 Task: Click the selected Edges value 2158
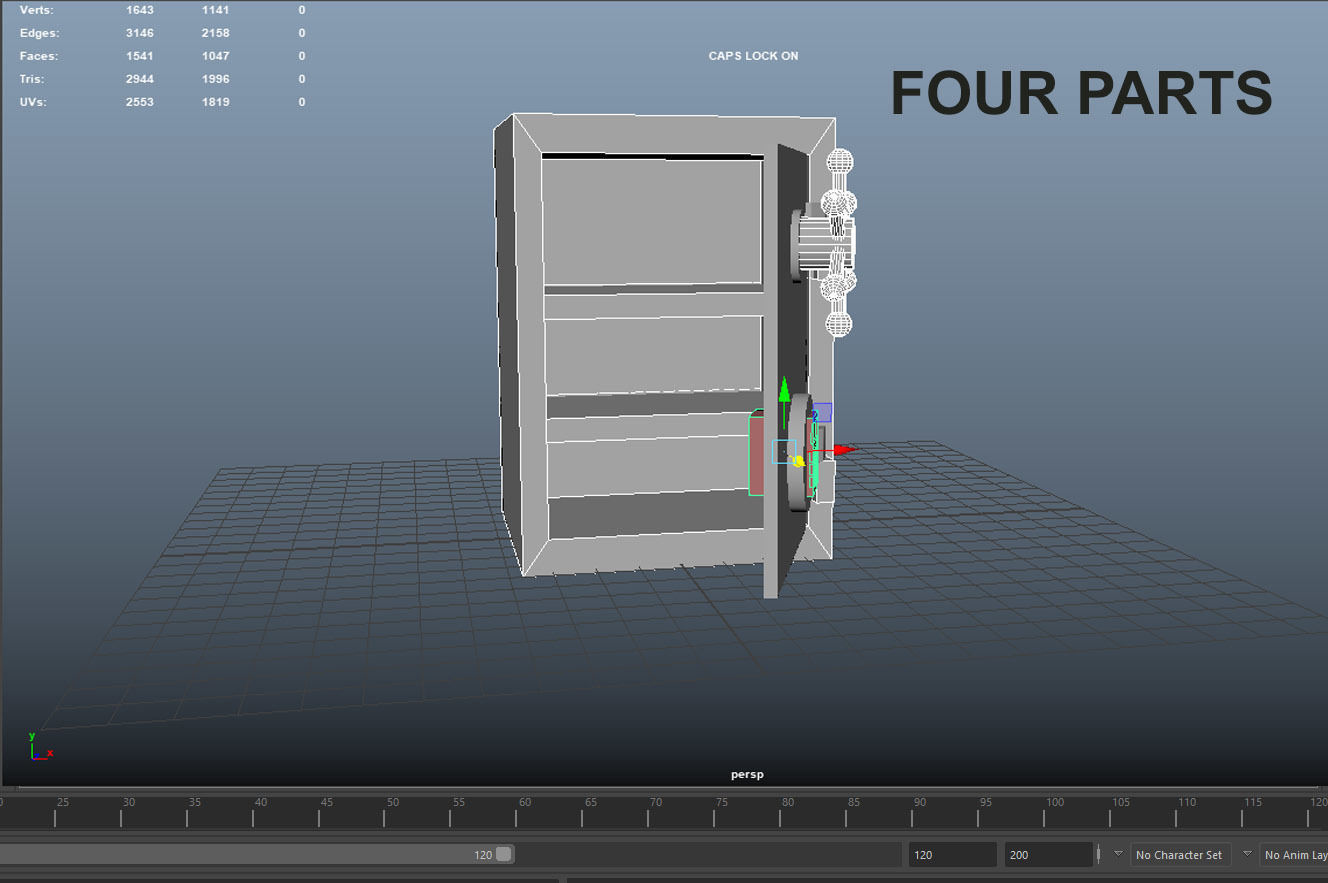215,33
